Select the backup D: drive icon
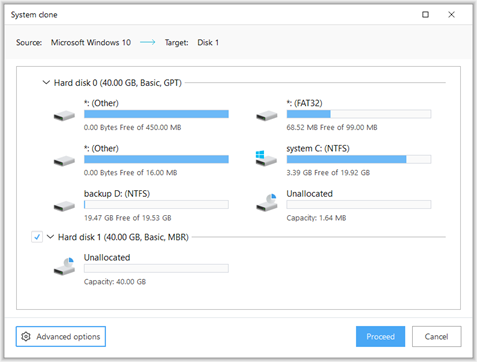 click(x=64, y=206)
